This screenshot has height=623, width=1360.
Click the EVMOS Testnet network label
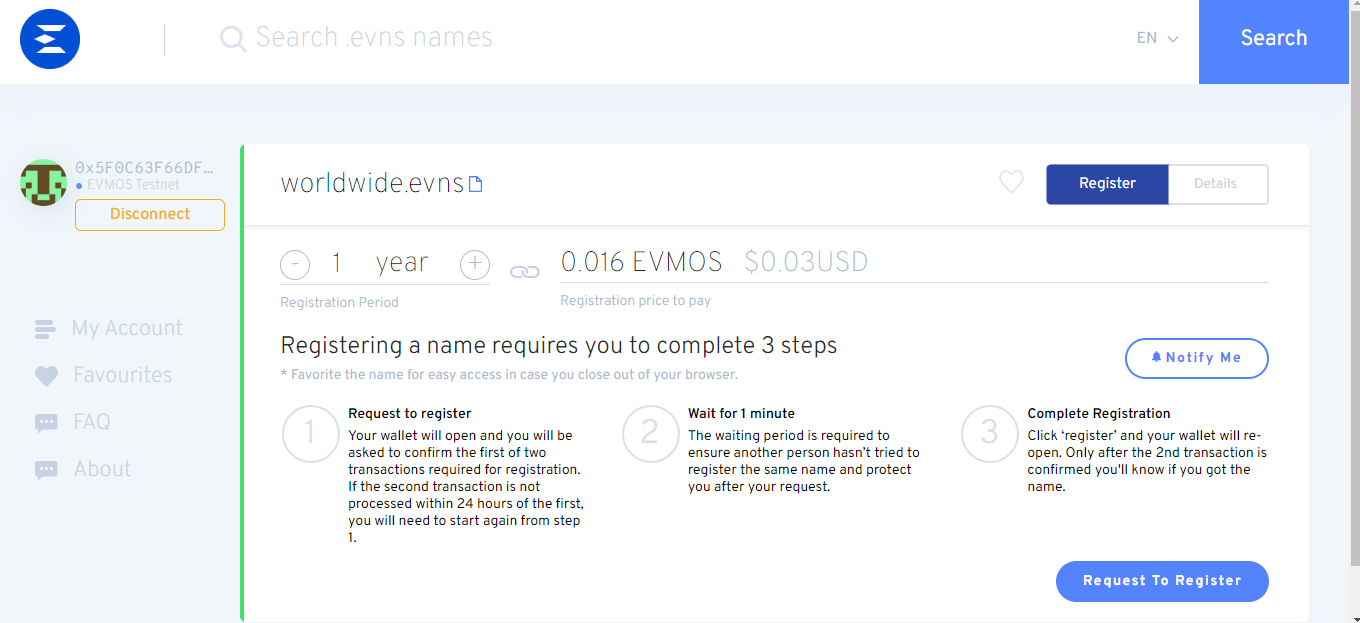click(133, 185)
